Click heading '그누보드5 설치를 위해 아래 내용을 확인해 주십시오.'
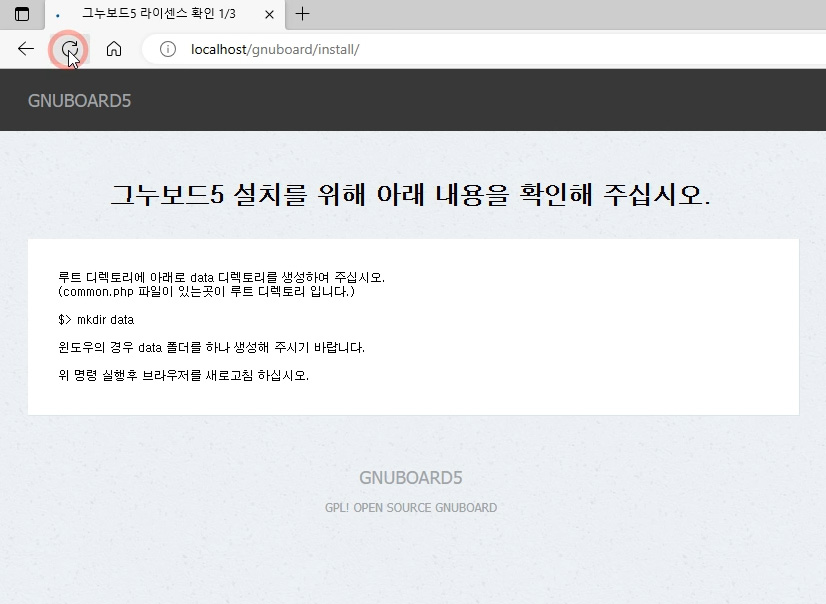 coord(411,194)
